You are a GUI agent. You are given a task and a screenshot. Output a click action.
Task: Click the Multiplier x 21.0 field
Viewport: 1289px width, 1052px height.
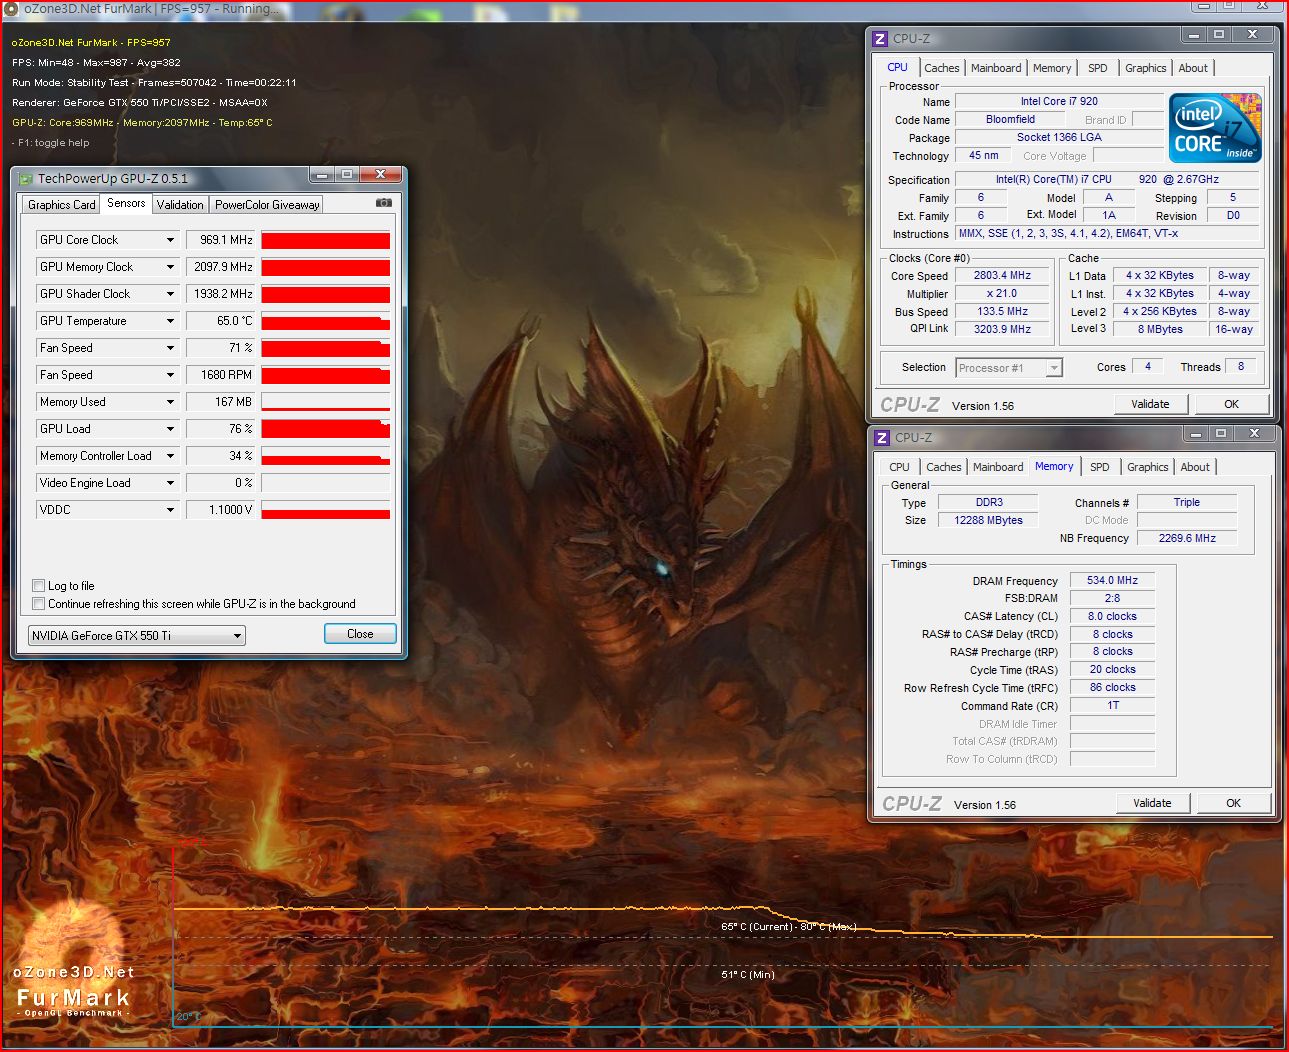[x=1002, y=294]
